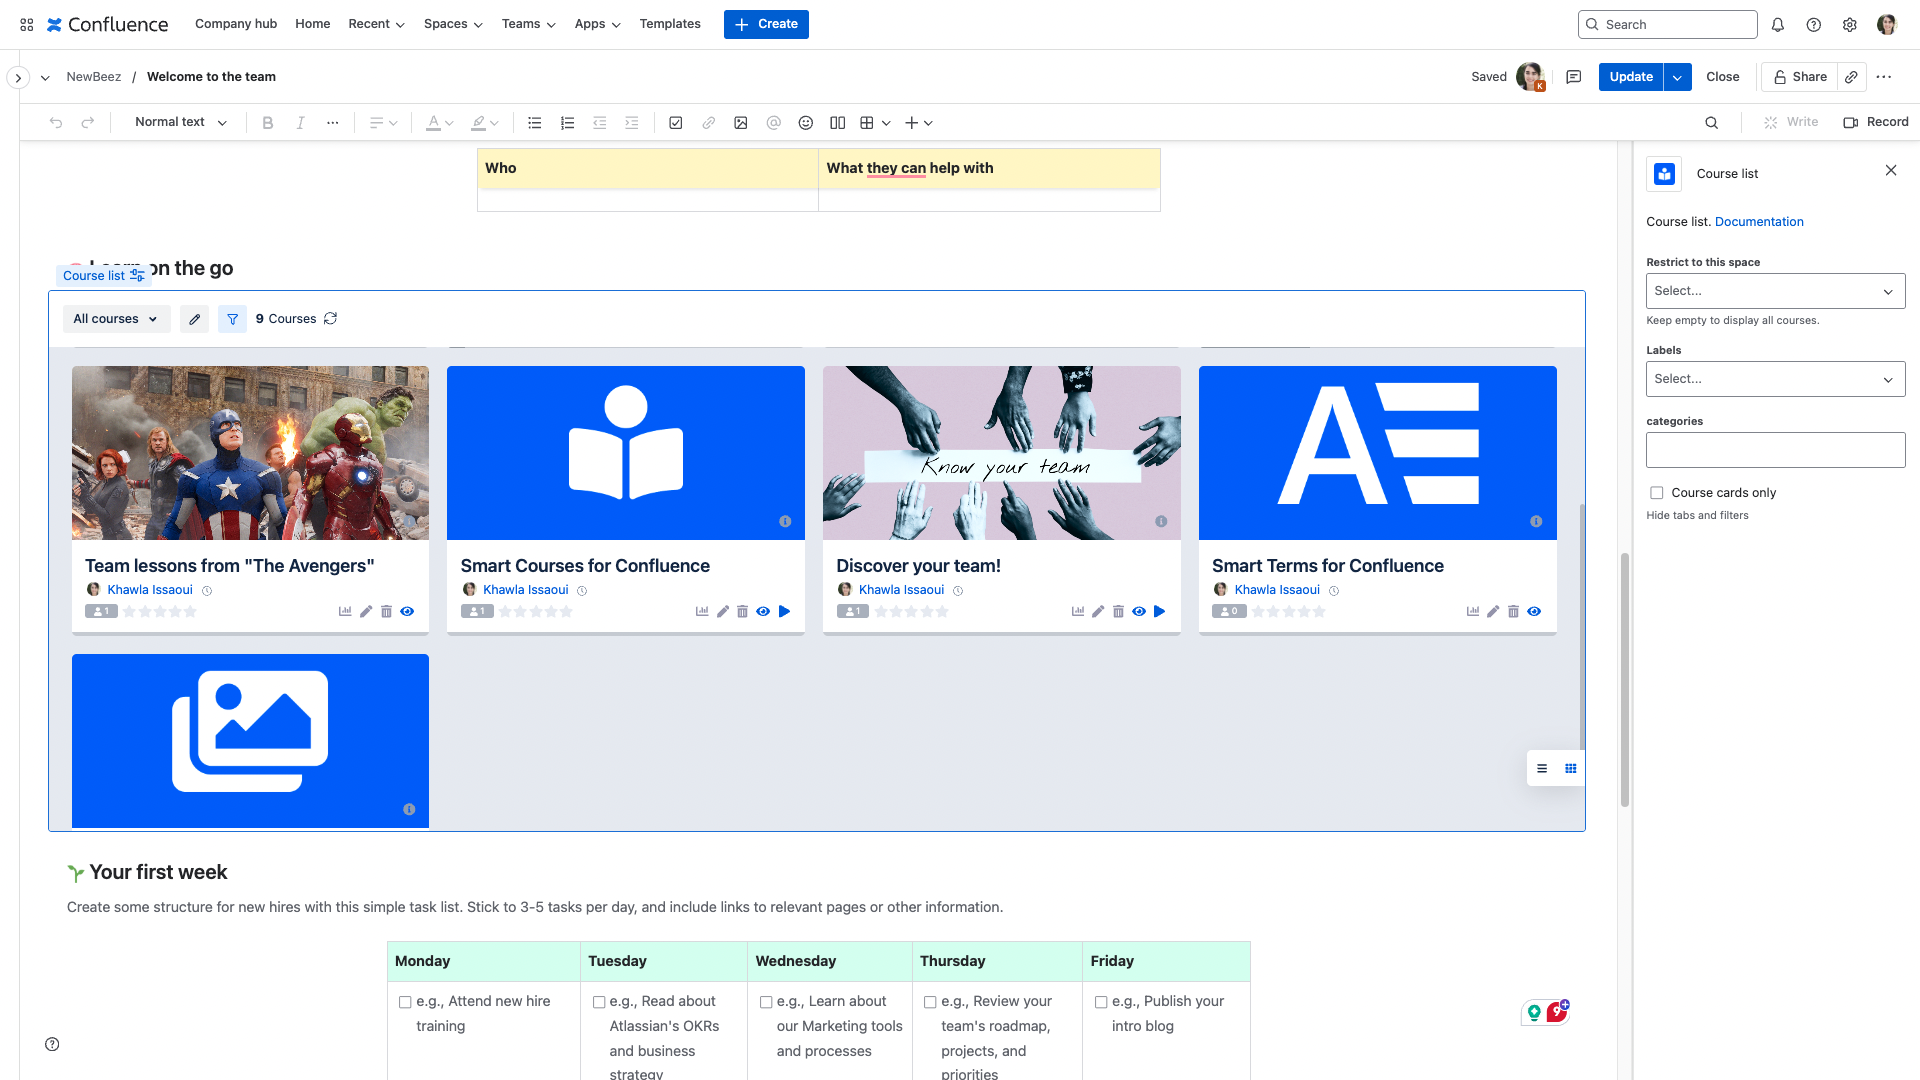Delete the Avengers course with trash icon
This screenshot has height=1080, width=1920.
coord(386,612)
